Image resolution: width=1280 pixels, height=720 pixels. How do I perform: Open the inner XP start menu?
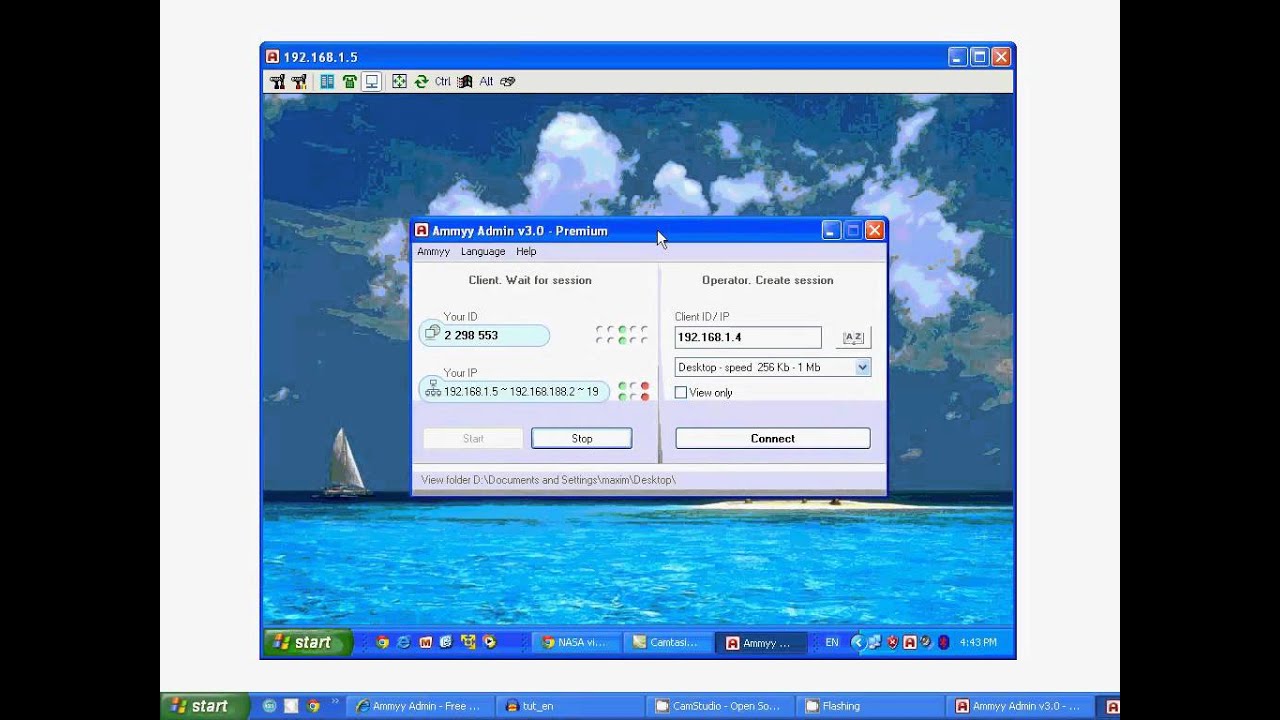[x=309, y=643]
